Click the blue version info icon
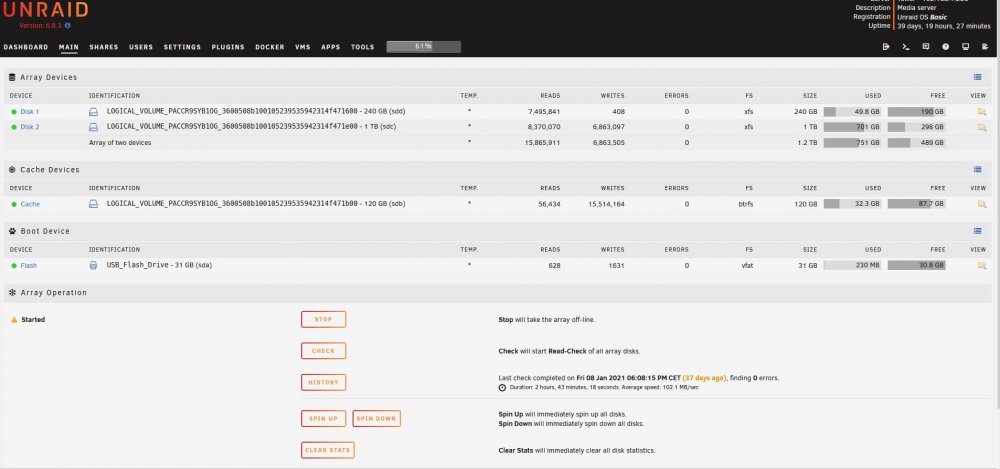 click(x=68, y=26)
